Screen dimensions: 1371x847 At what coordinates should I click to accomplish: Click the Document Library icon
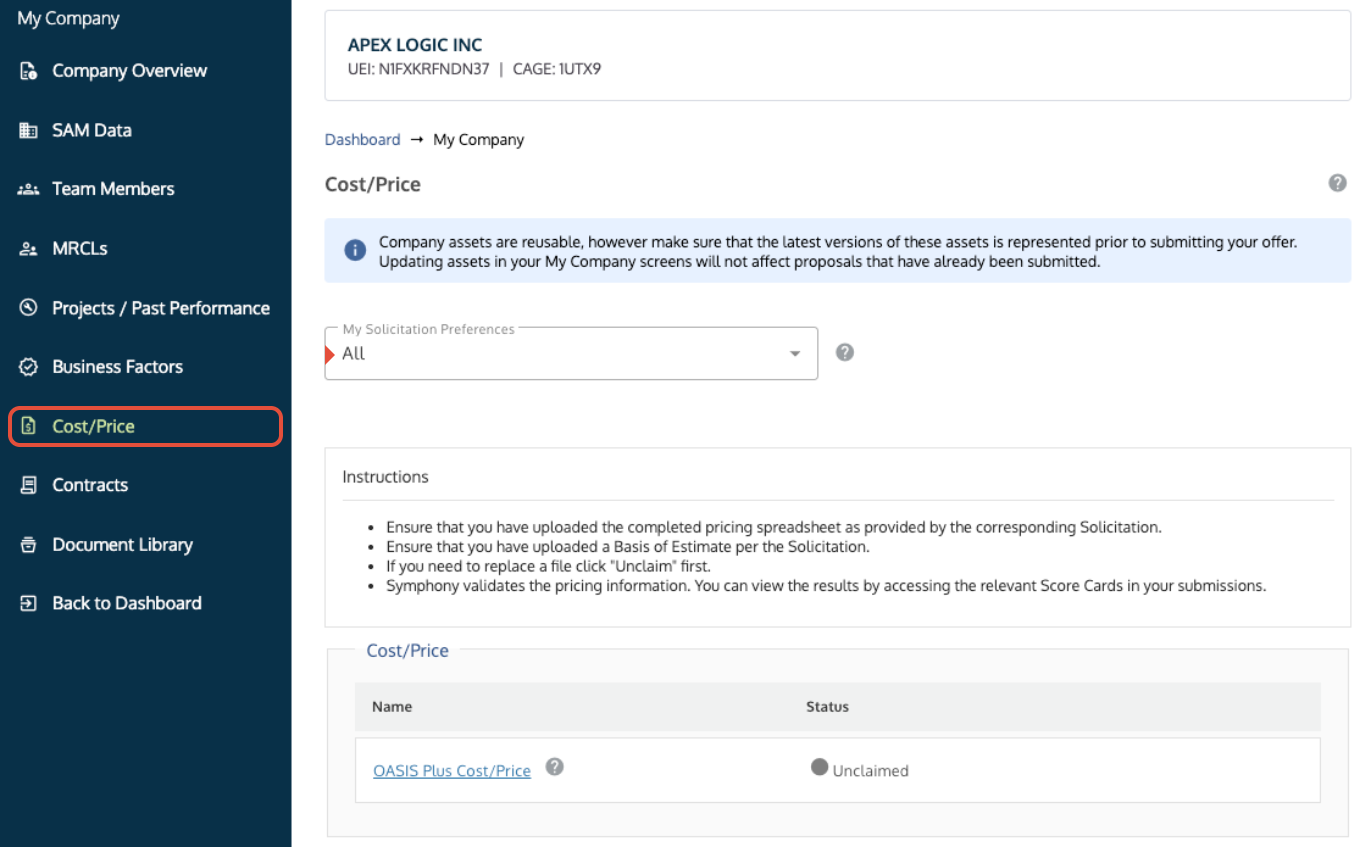pyautogui.click(x=28, y=545)
